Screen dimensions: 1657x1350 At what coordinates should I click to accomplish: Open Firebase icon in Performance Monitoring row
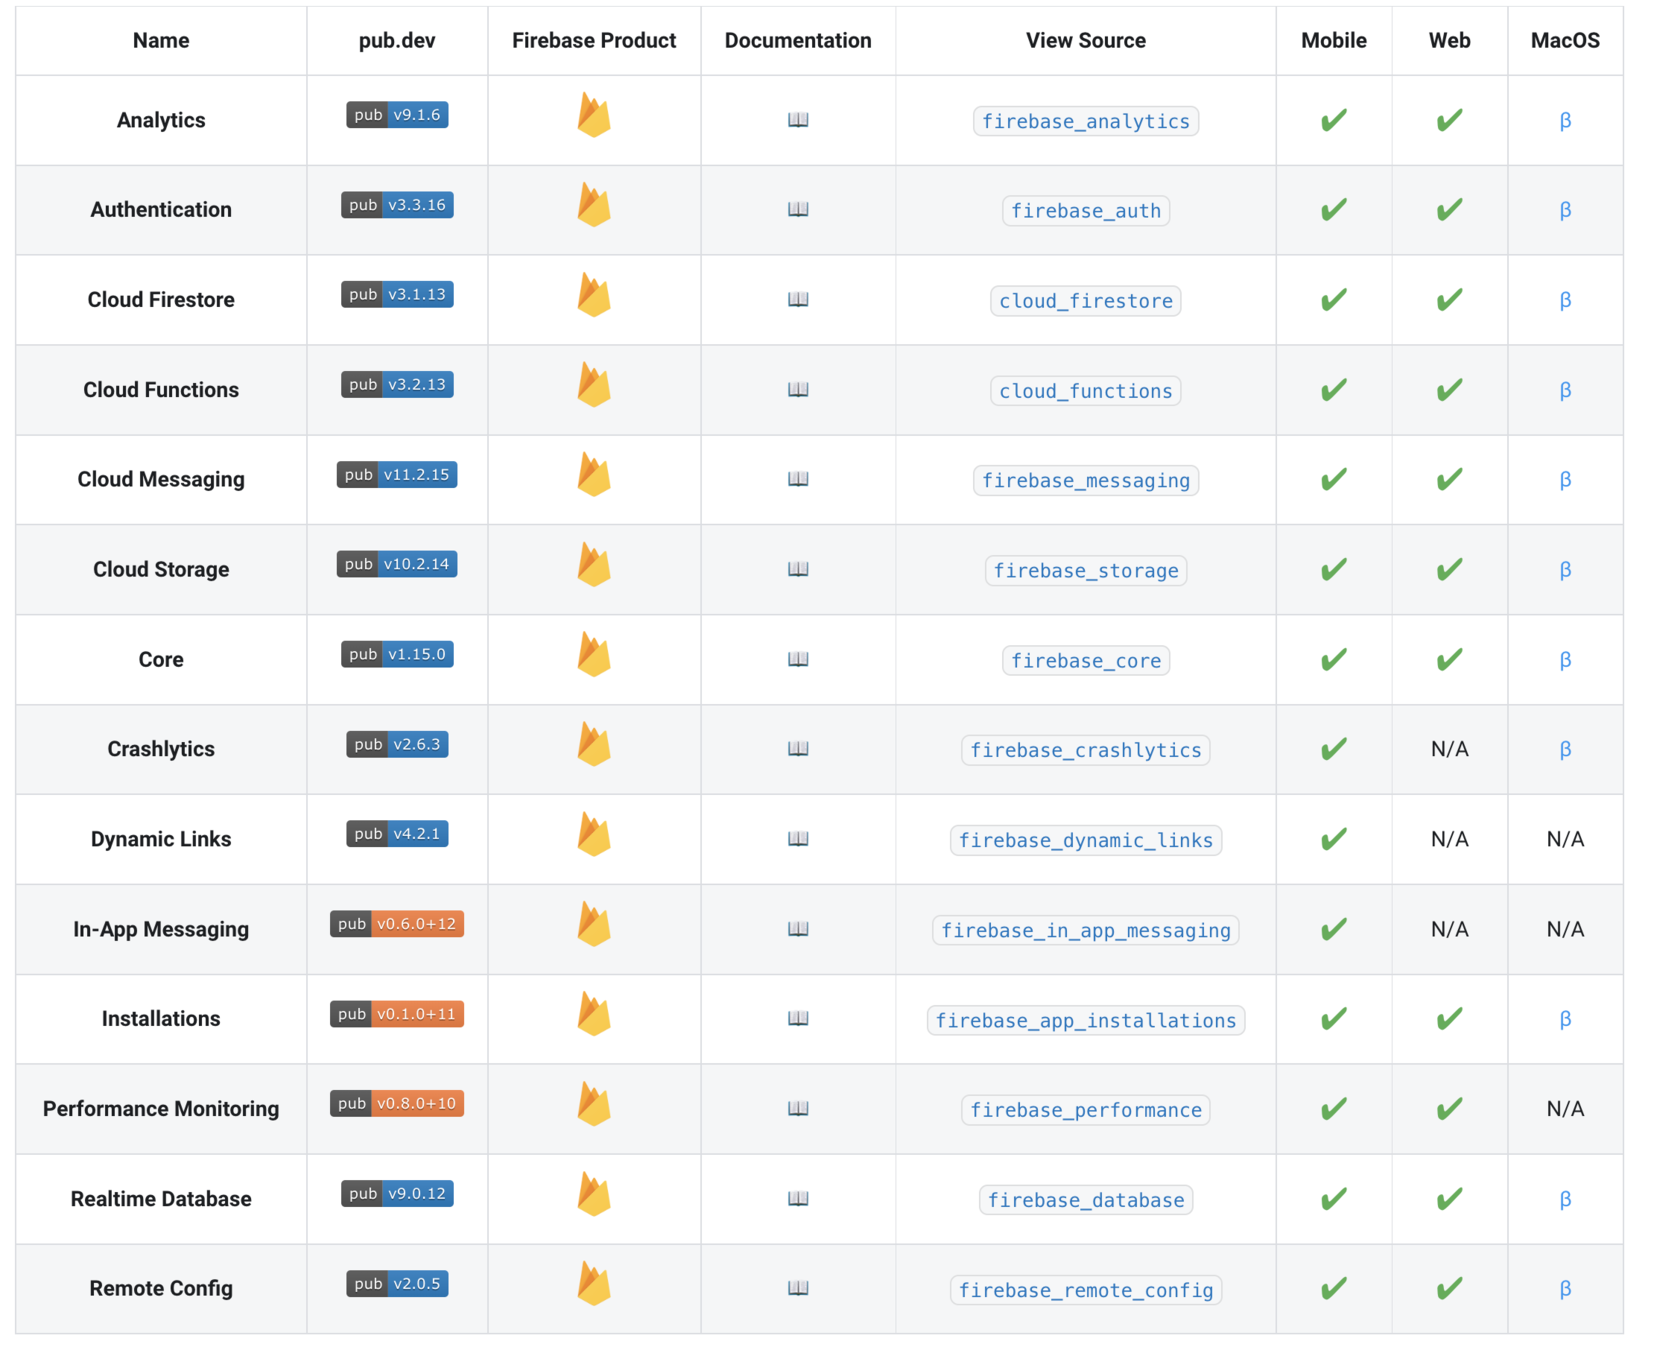594,1104
